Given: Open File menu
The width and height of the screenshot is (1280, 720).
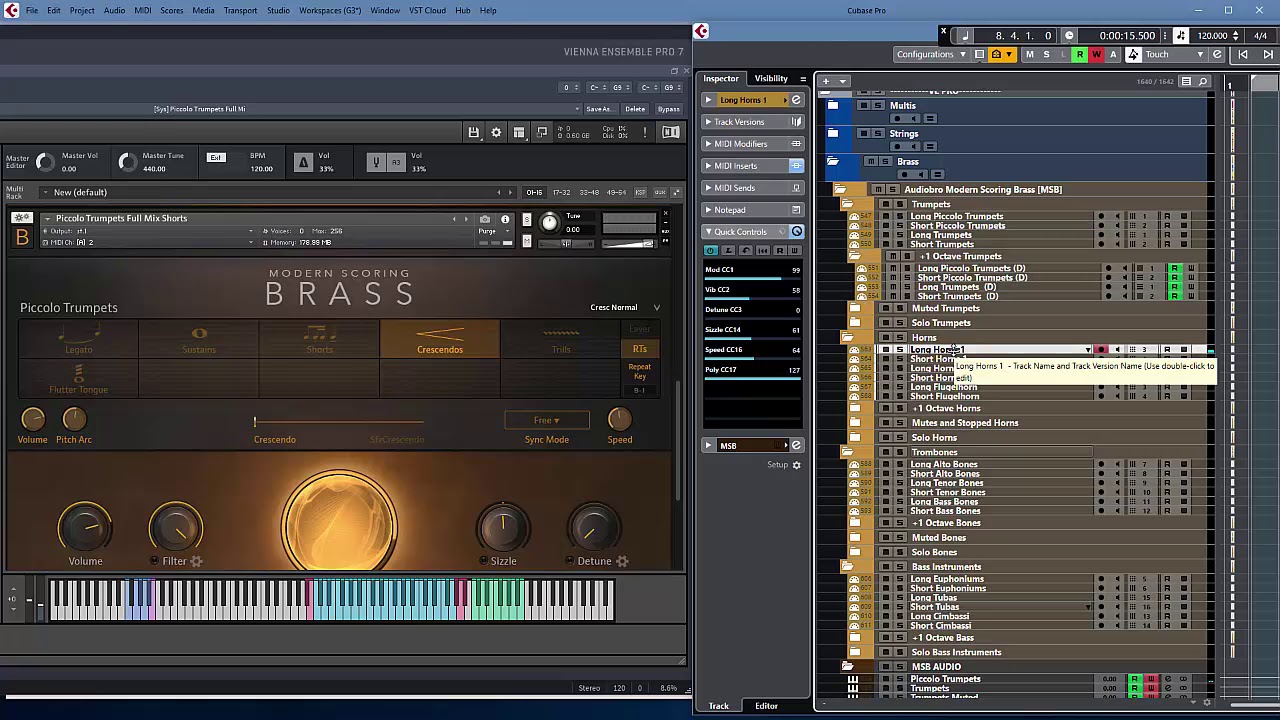Looking at the screenshot, I should pos(32,10).
